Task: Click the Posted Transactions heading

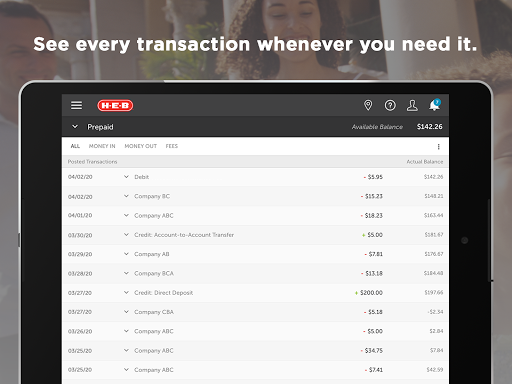Action: (x=92, y=162)
